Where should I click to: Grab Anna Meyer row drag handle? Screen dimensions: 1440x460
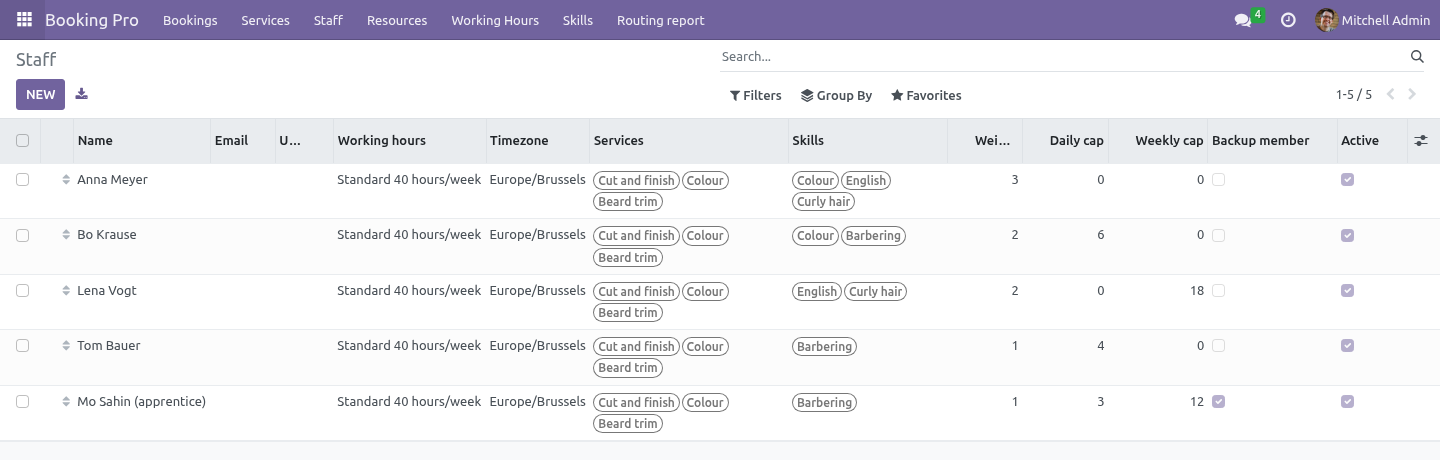66,180
